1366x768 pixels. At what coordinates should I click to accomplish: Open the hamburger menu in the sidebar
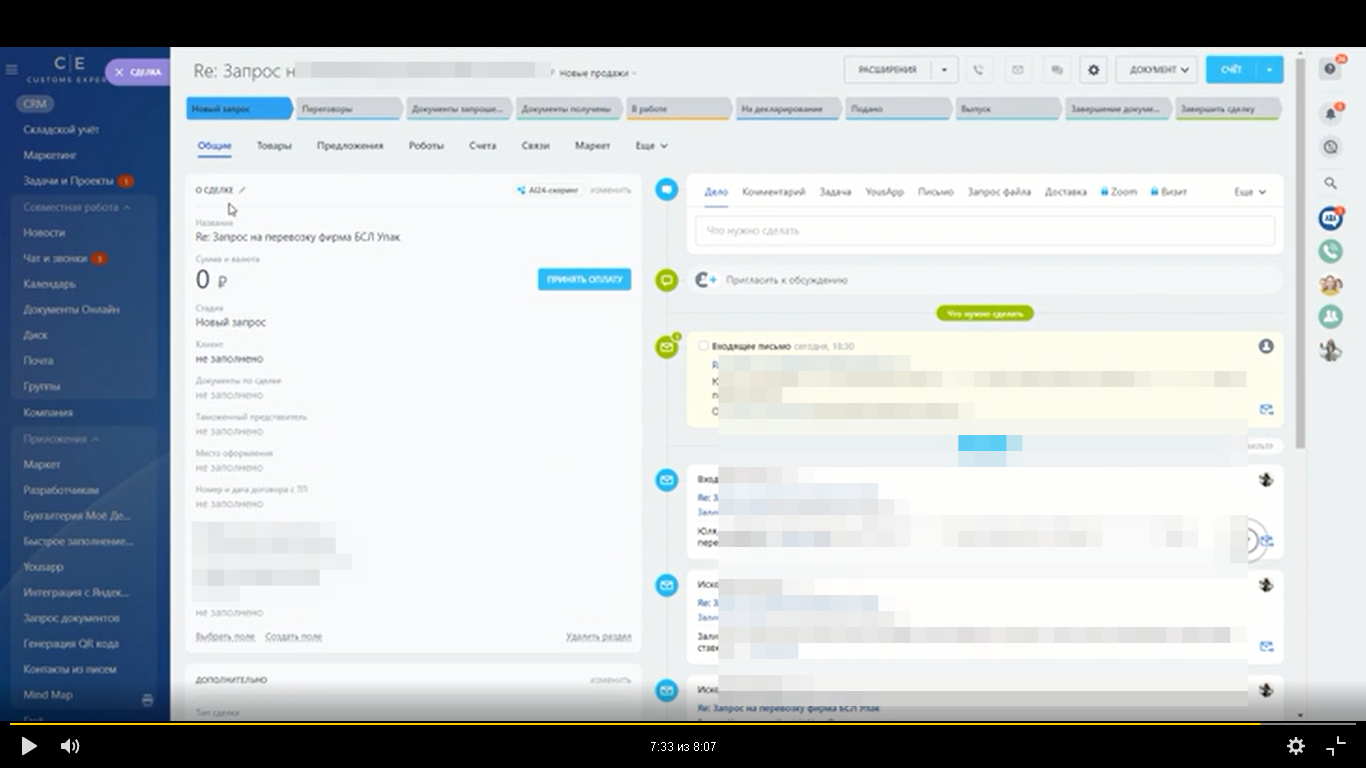[x=12, y=70]
